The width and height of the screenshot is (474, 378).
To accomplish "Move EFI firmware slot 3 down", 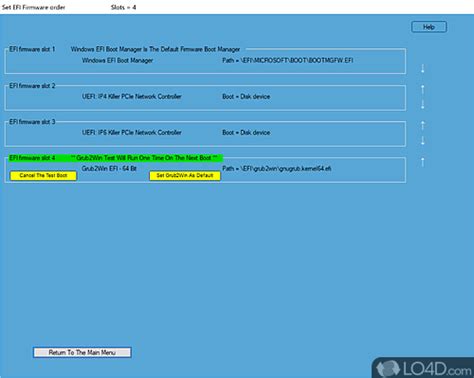I will tap(423, 141).
